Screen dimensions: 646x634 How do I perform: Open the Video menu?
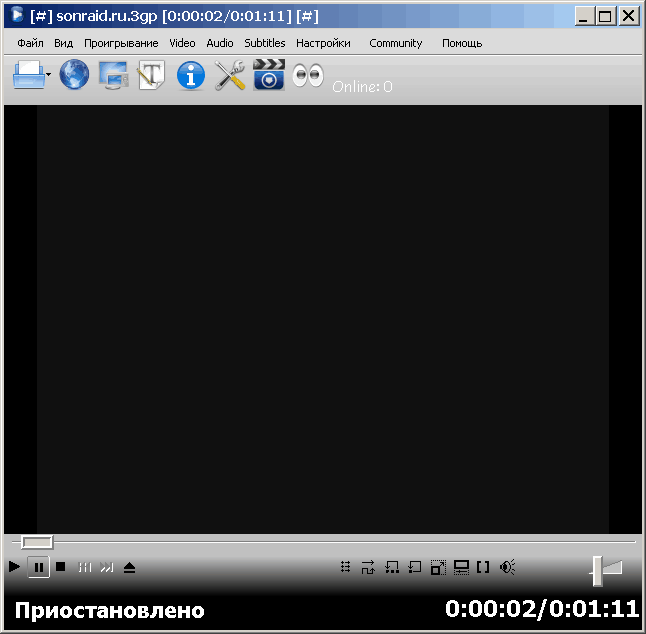tap(182, 43)
